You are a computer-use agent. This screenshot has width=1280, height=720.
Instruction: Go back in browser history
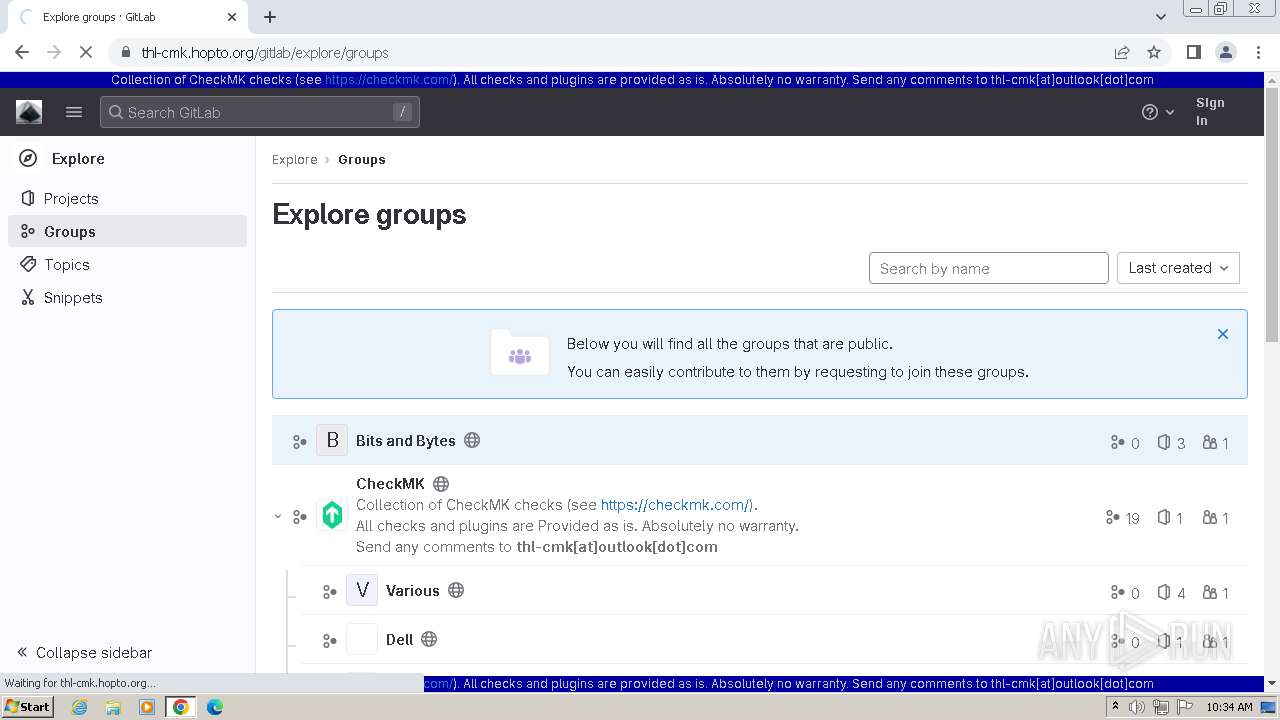[22, 52]
